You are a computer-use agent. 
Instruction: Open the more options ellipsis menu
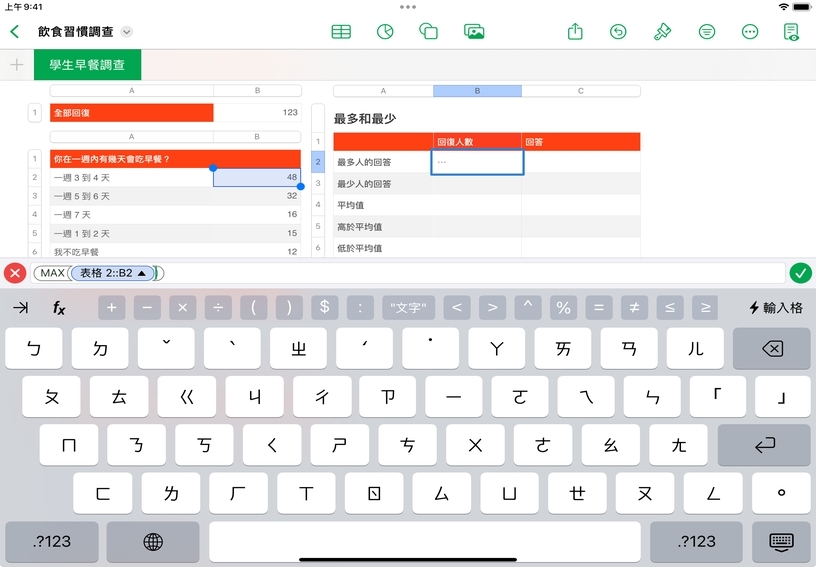click(x=750, y=32)
